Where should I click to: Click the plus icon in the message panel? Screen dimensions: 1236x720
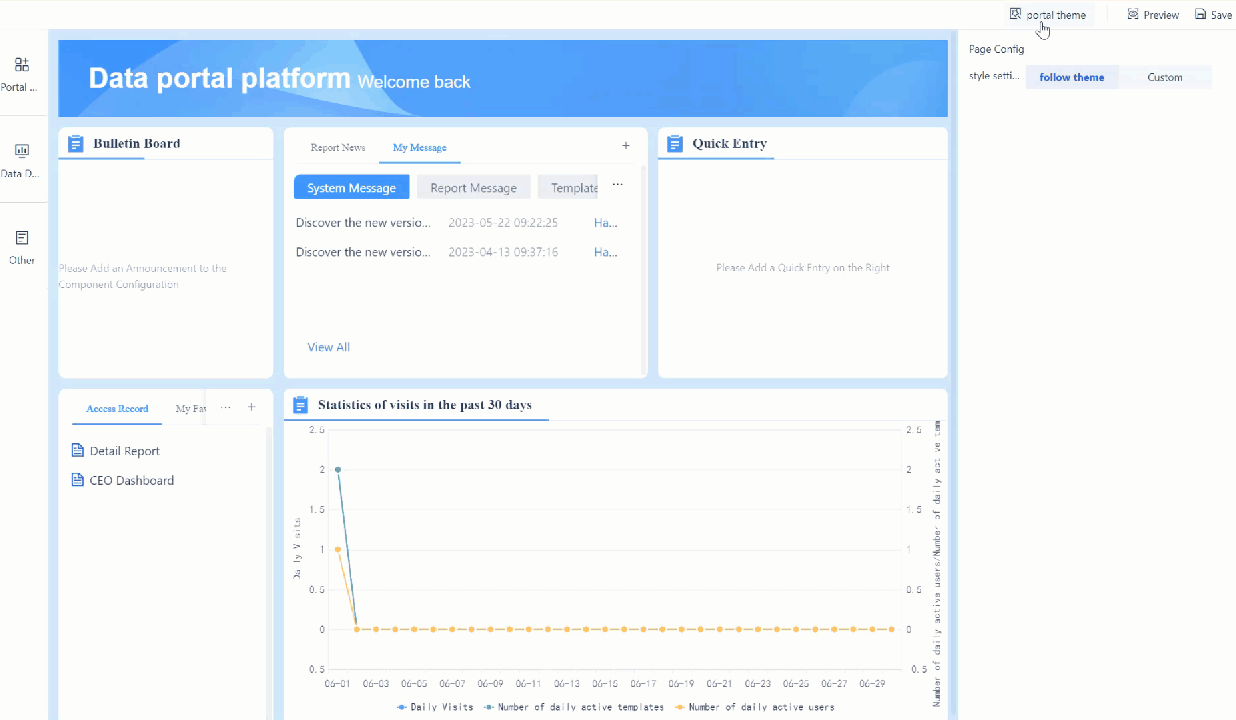pyautogui.click(x=625, y=145)
